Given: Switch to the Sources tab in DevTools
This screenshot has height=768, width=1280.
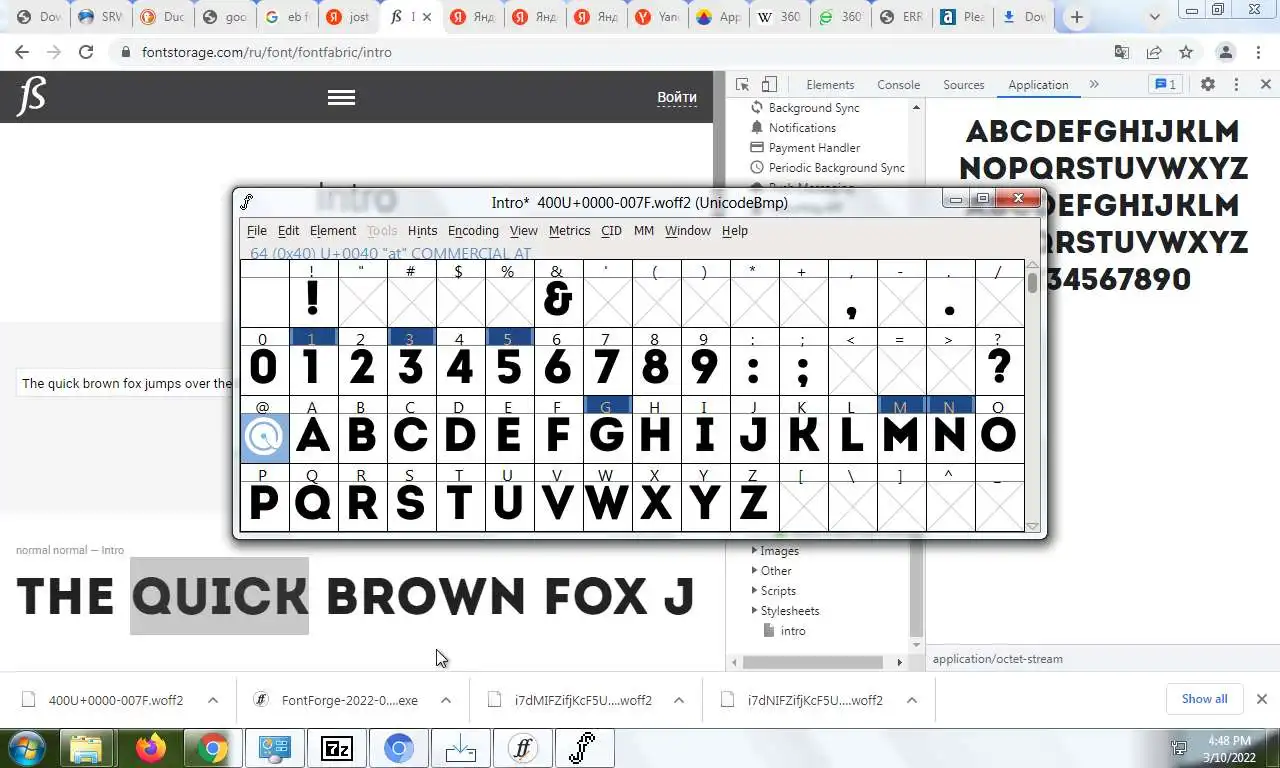Looking at the screenshot, I should [964, 85].
